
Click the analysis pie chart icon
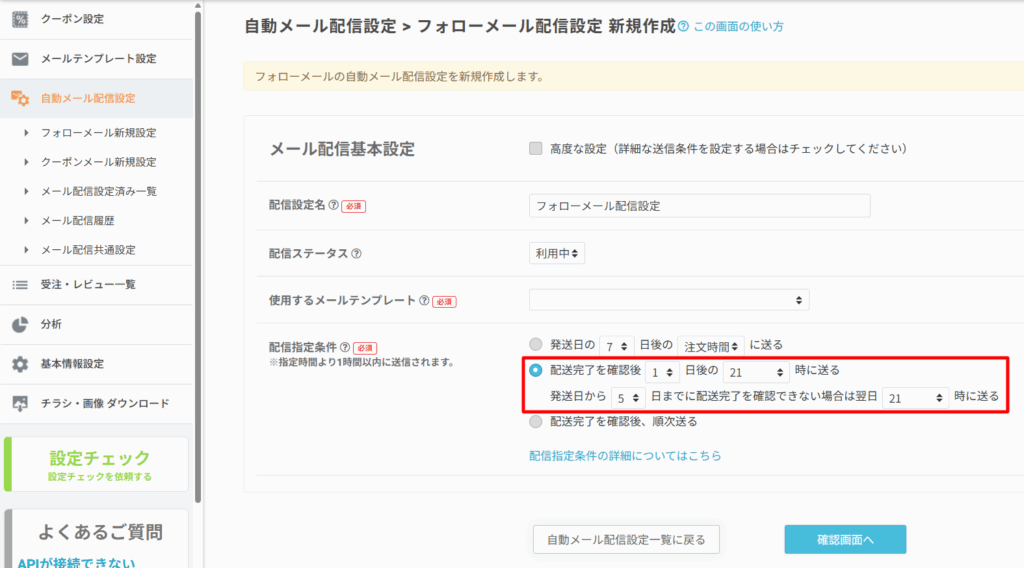pyautogui.click(x=20, y=324)
